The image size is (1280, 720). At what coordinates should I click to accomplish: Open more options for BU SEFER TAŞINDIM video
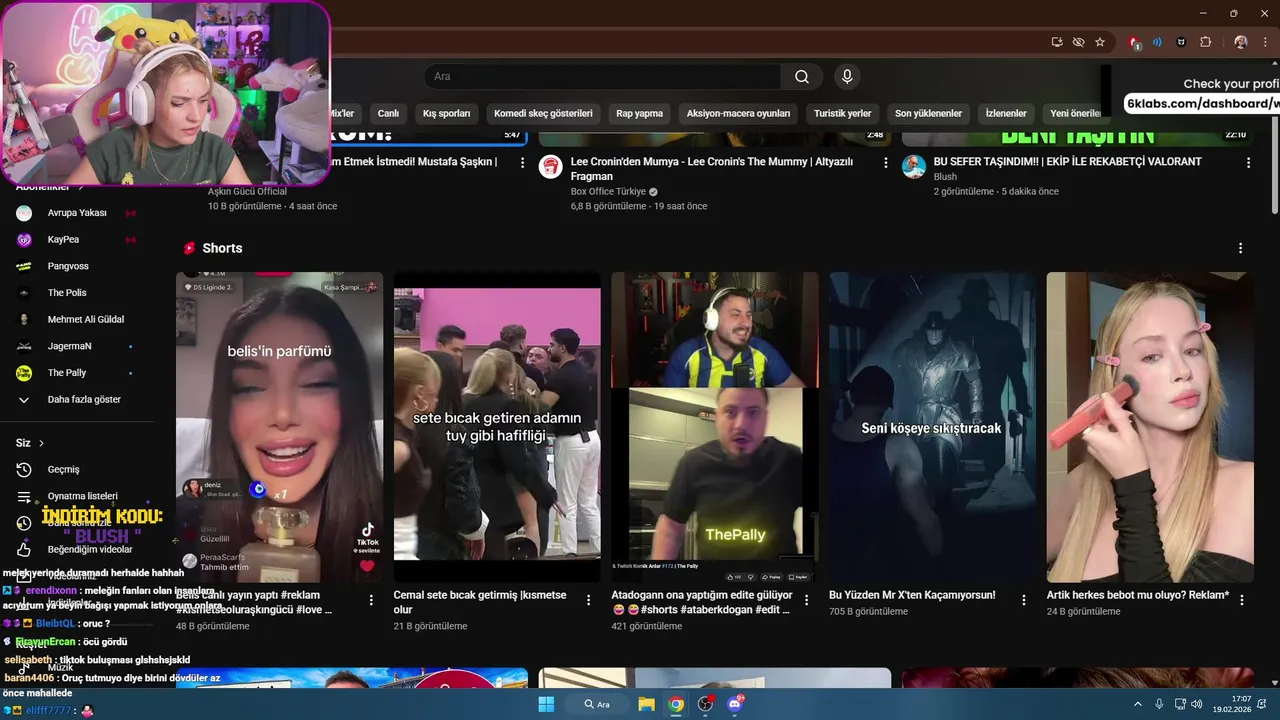(x=1248, y=162)
